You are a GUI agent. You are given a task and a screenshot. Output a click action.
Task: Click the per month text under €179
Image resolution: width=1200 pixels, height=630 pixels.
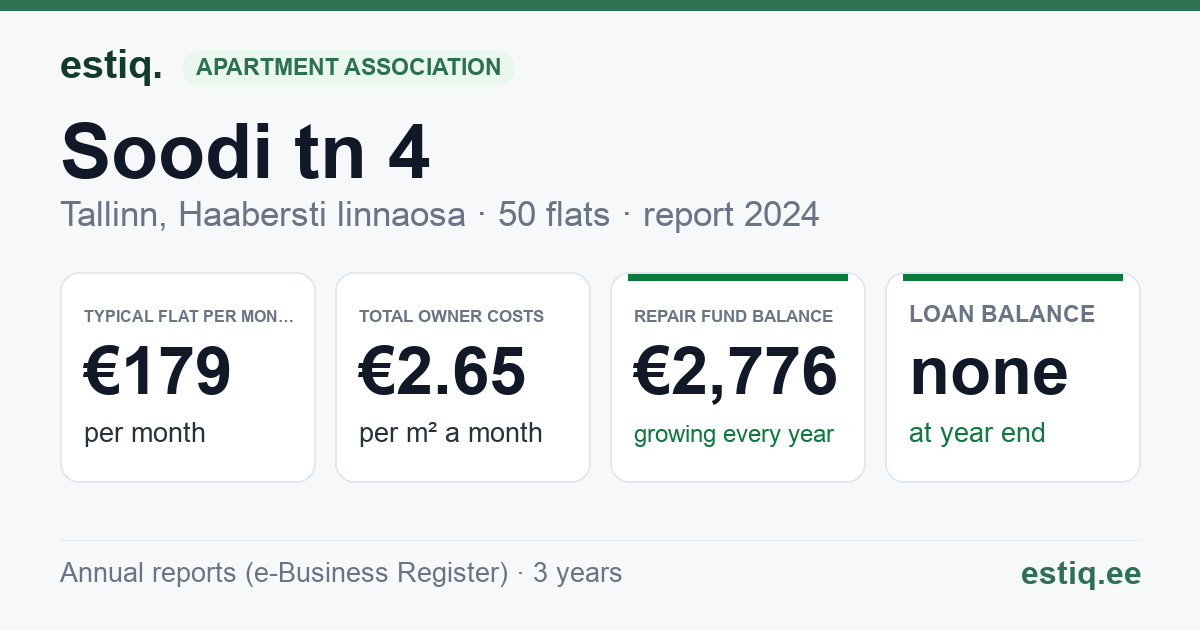click(x=145, y=434)
